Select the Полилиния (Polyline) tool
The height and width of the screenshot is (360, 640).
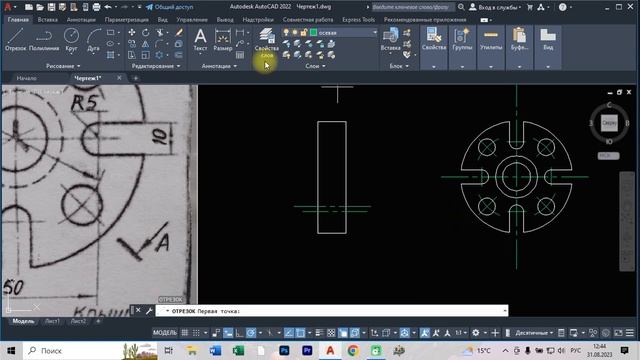pos(44,40)
